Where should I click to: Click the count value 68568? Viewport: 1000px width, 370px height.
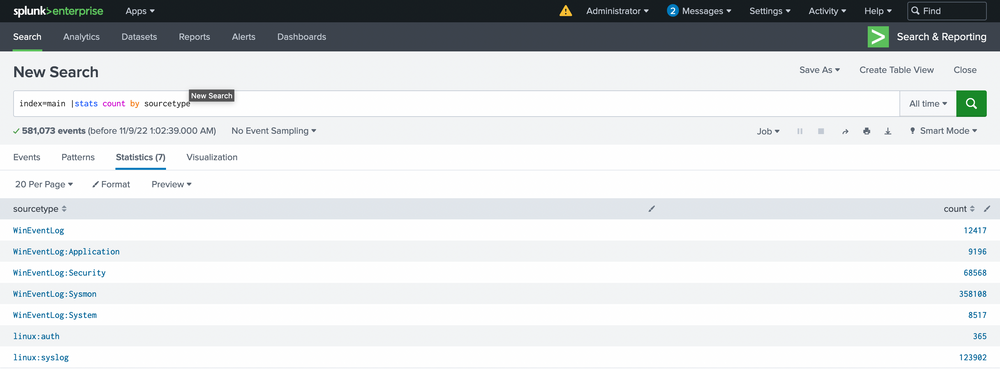[975, 272]
